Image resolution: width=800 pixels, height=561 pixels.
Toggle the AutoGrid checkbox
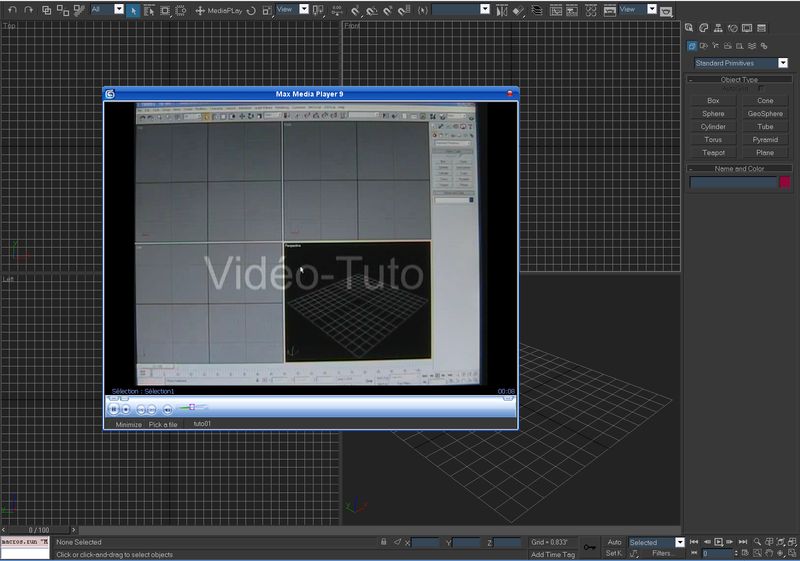tap(761, 89)
